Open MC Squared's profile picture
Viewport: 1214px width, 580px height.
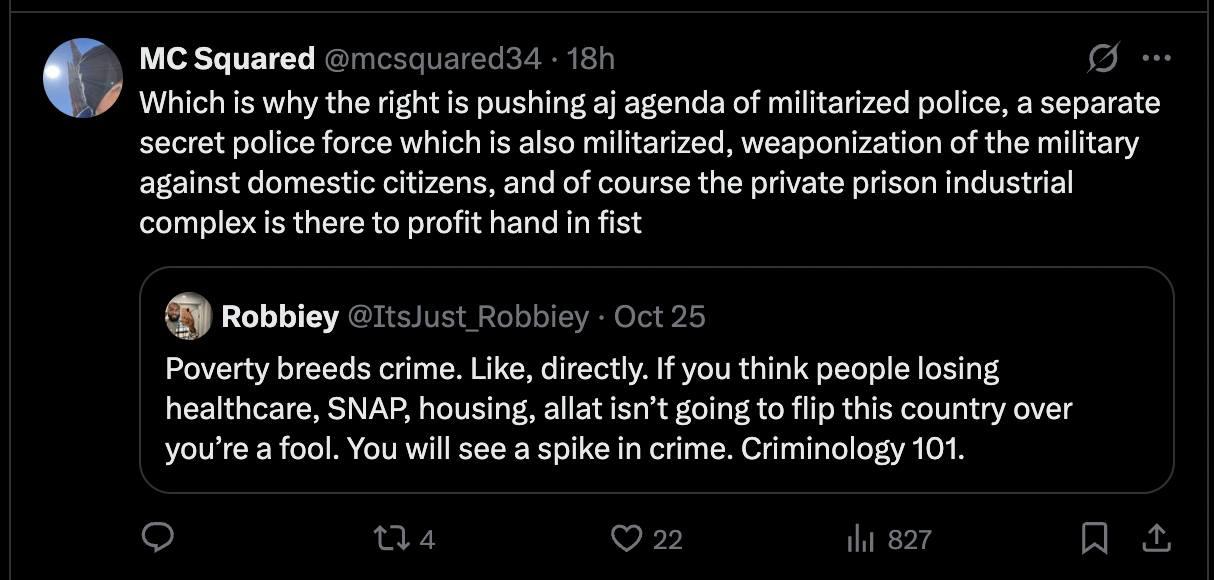click(83, 78)
